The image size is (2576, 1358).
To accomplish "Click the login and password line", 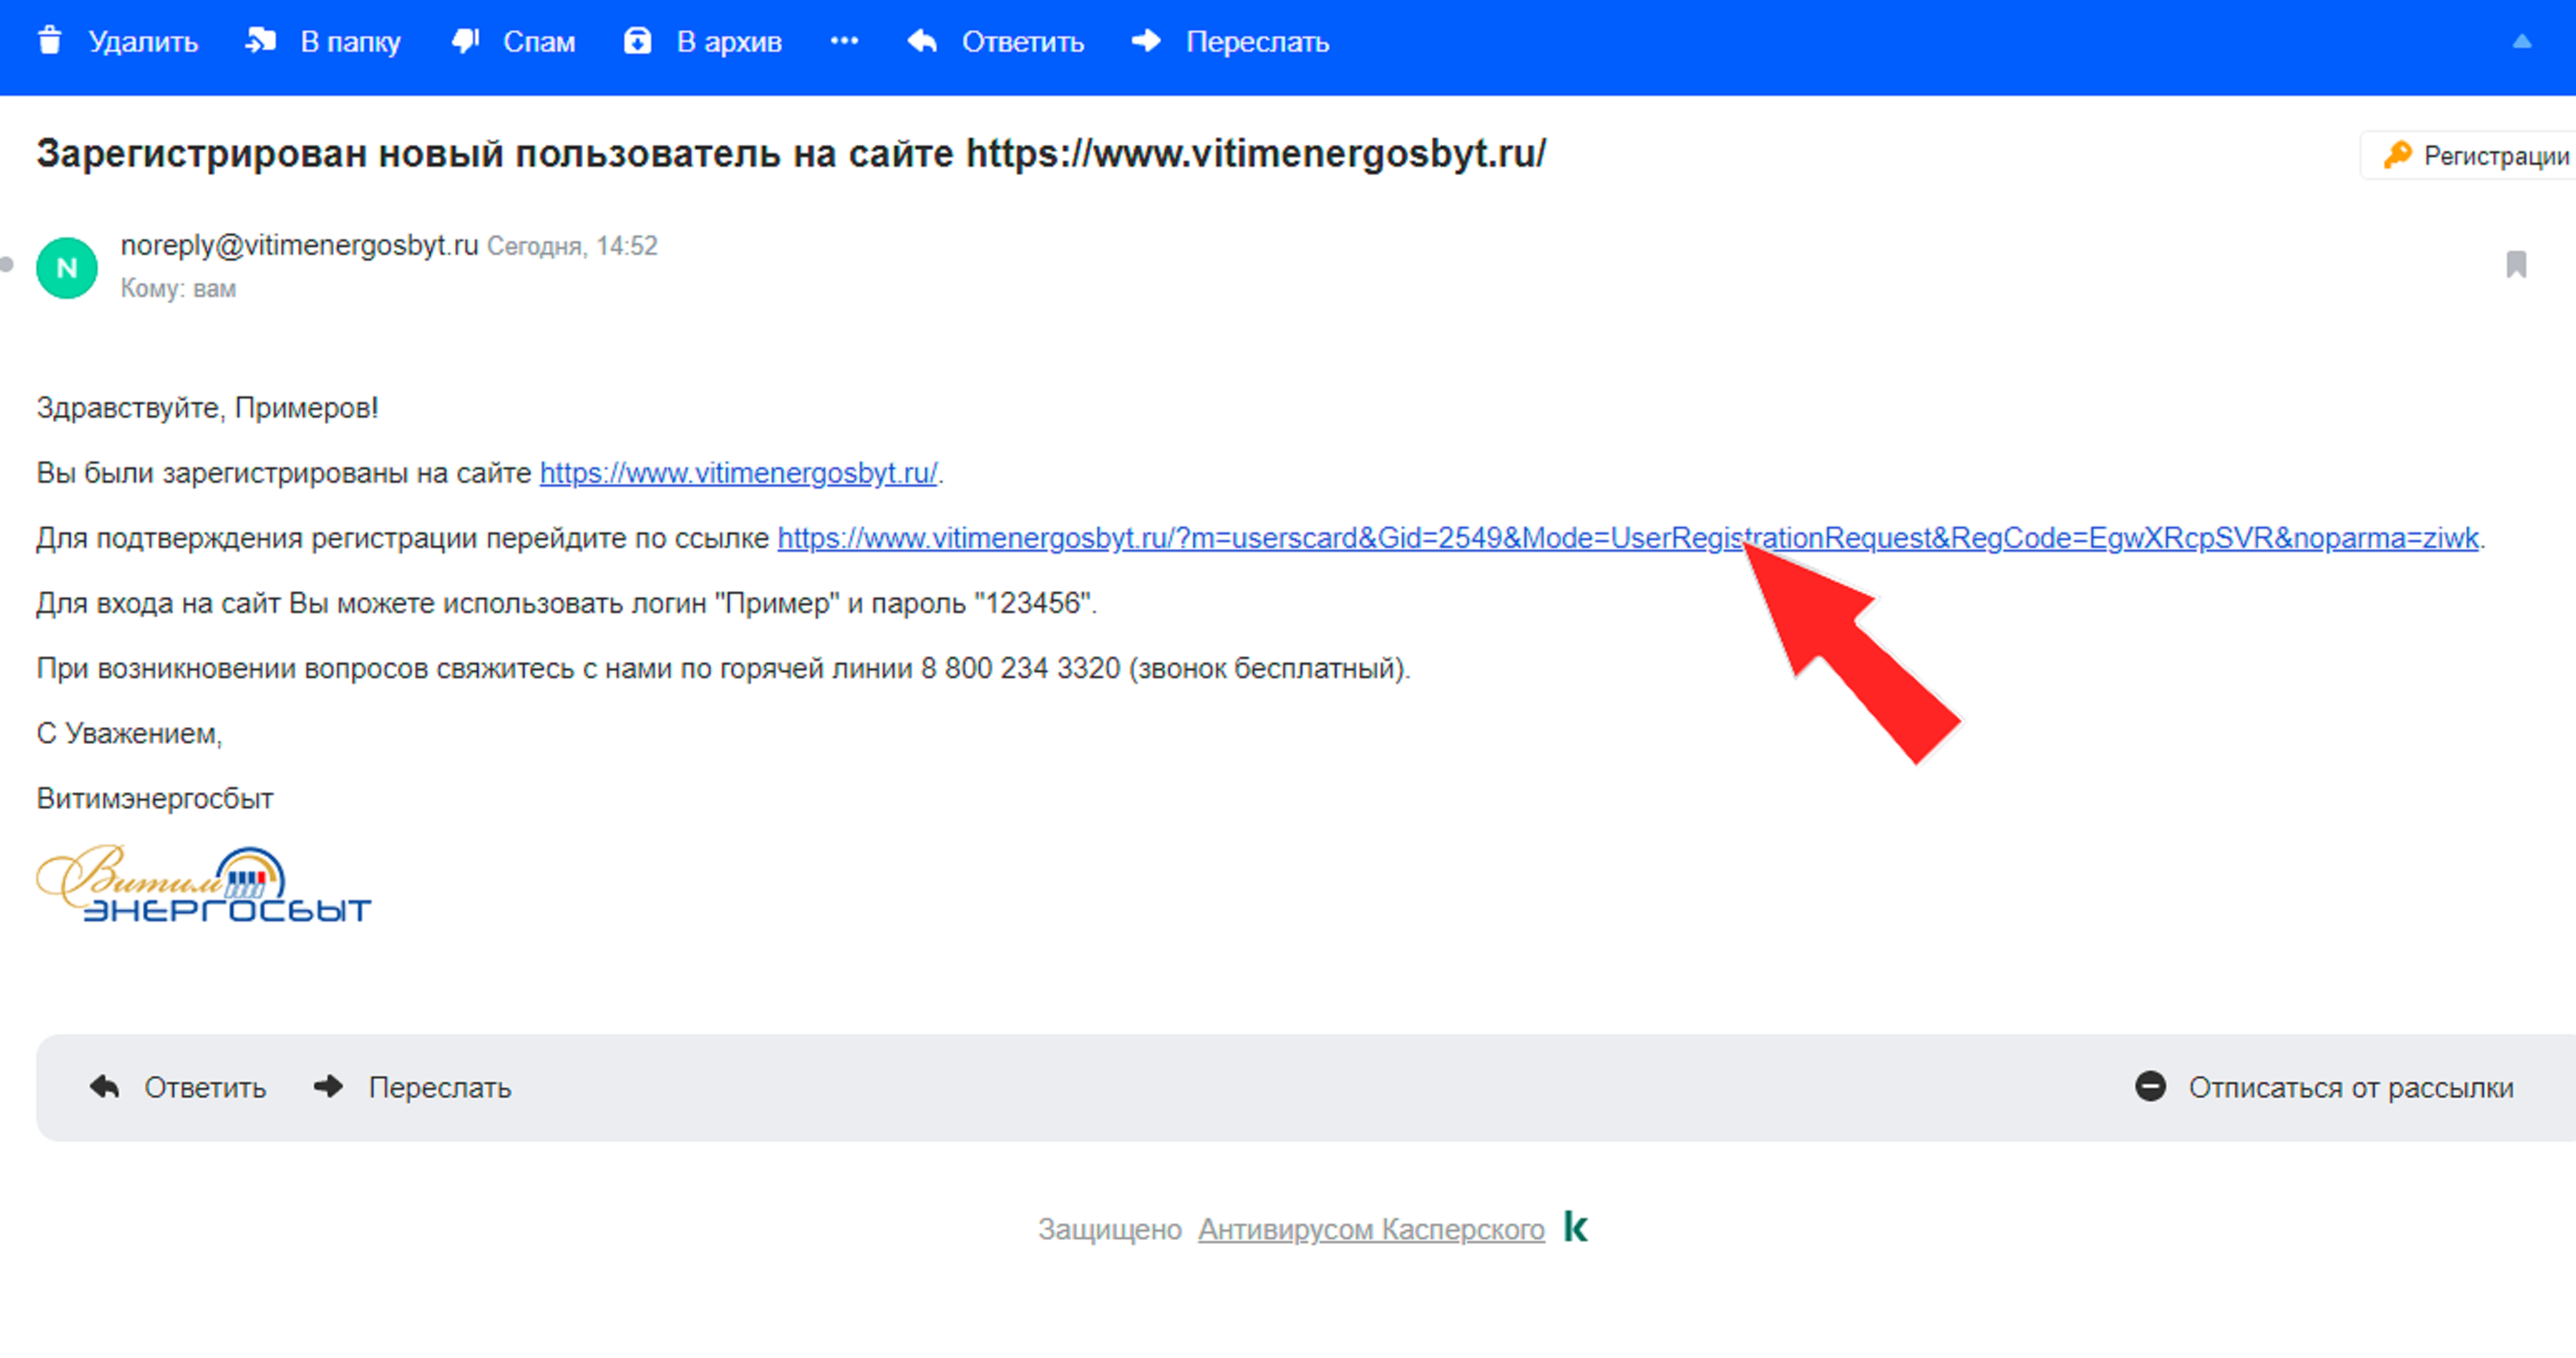I will (566, 603).
